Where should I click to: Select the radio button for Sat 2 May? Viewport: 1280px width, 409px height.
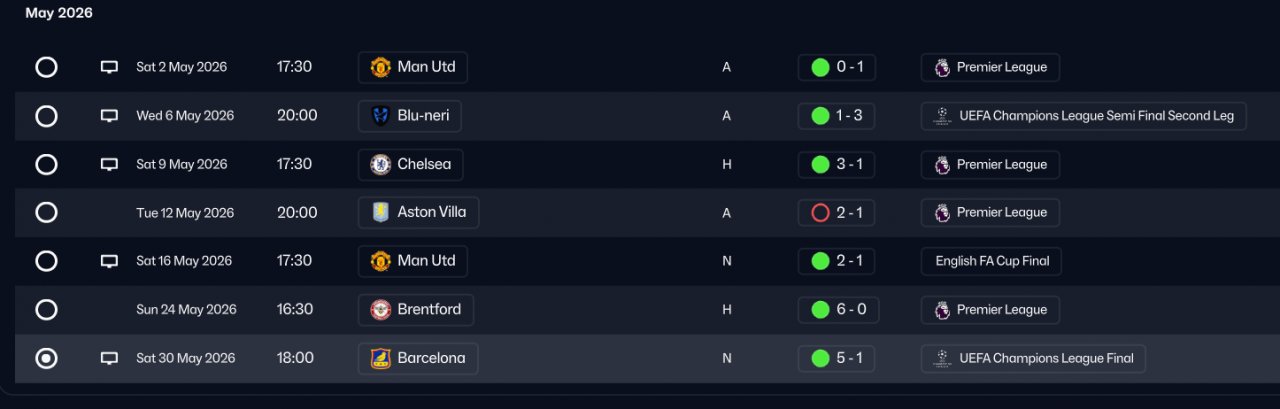(x=46, y=67)
